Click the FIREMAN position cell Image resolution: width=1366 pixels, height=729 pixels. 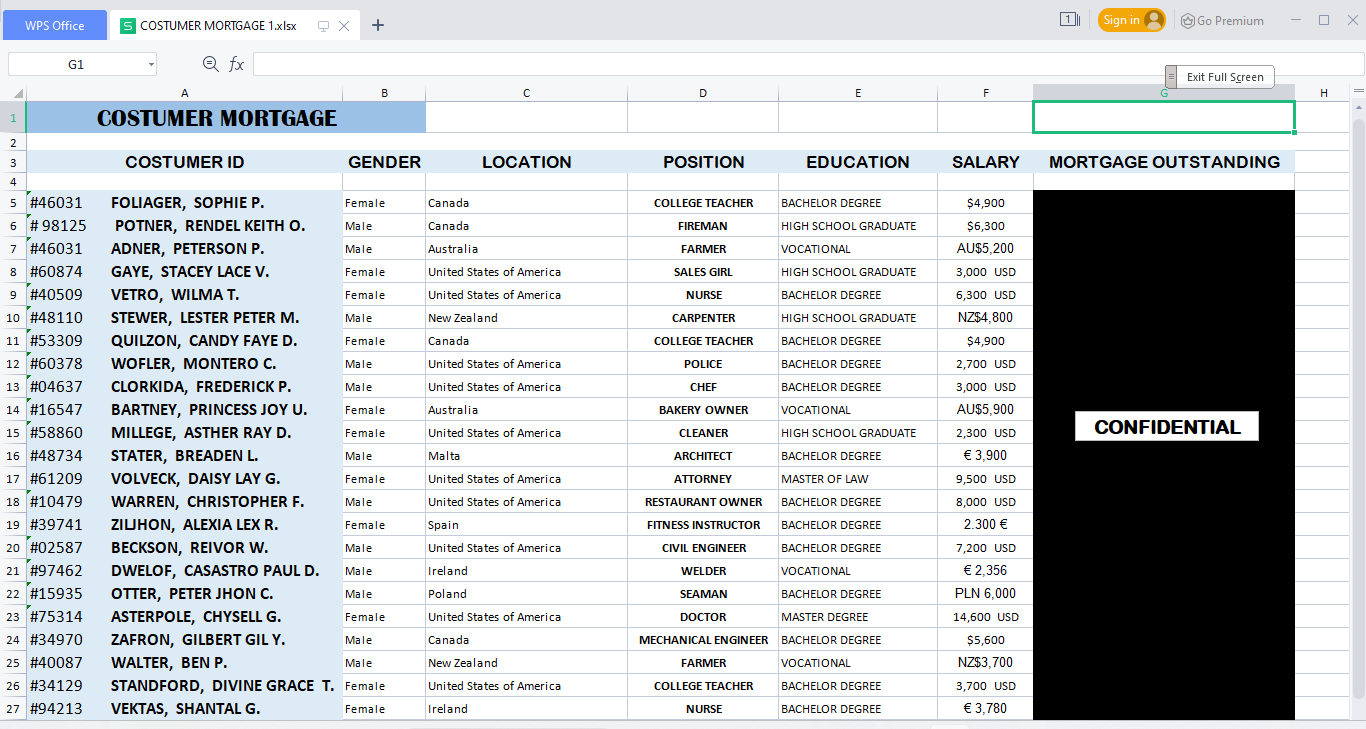point(703,226)
